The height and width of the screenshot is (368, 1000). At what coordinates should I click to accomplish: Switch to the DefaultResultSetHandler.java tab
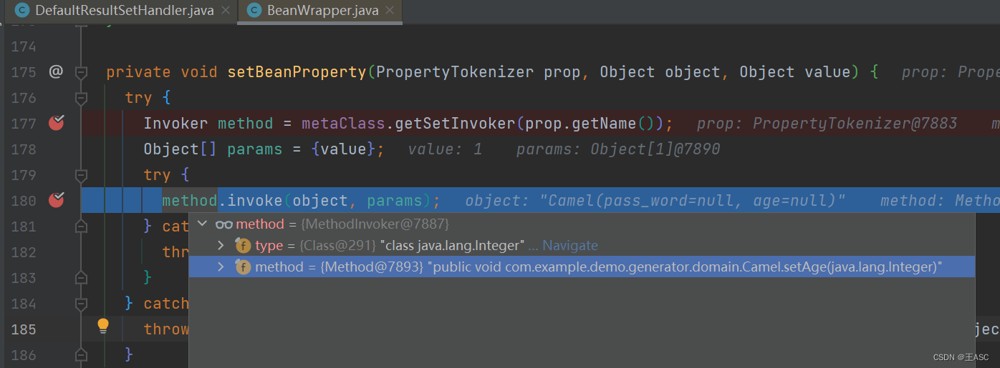124,10
